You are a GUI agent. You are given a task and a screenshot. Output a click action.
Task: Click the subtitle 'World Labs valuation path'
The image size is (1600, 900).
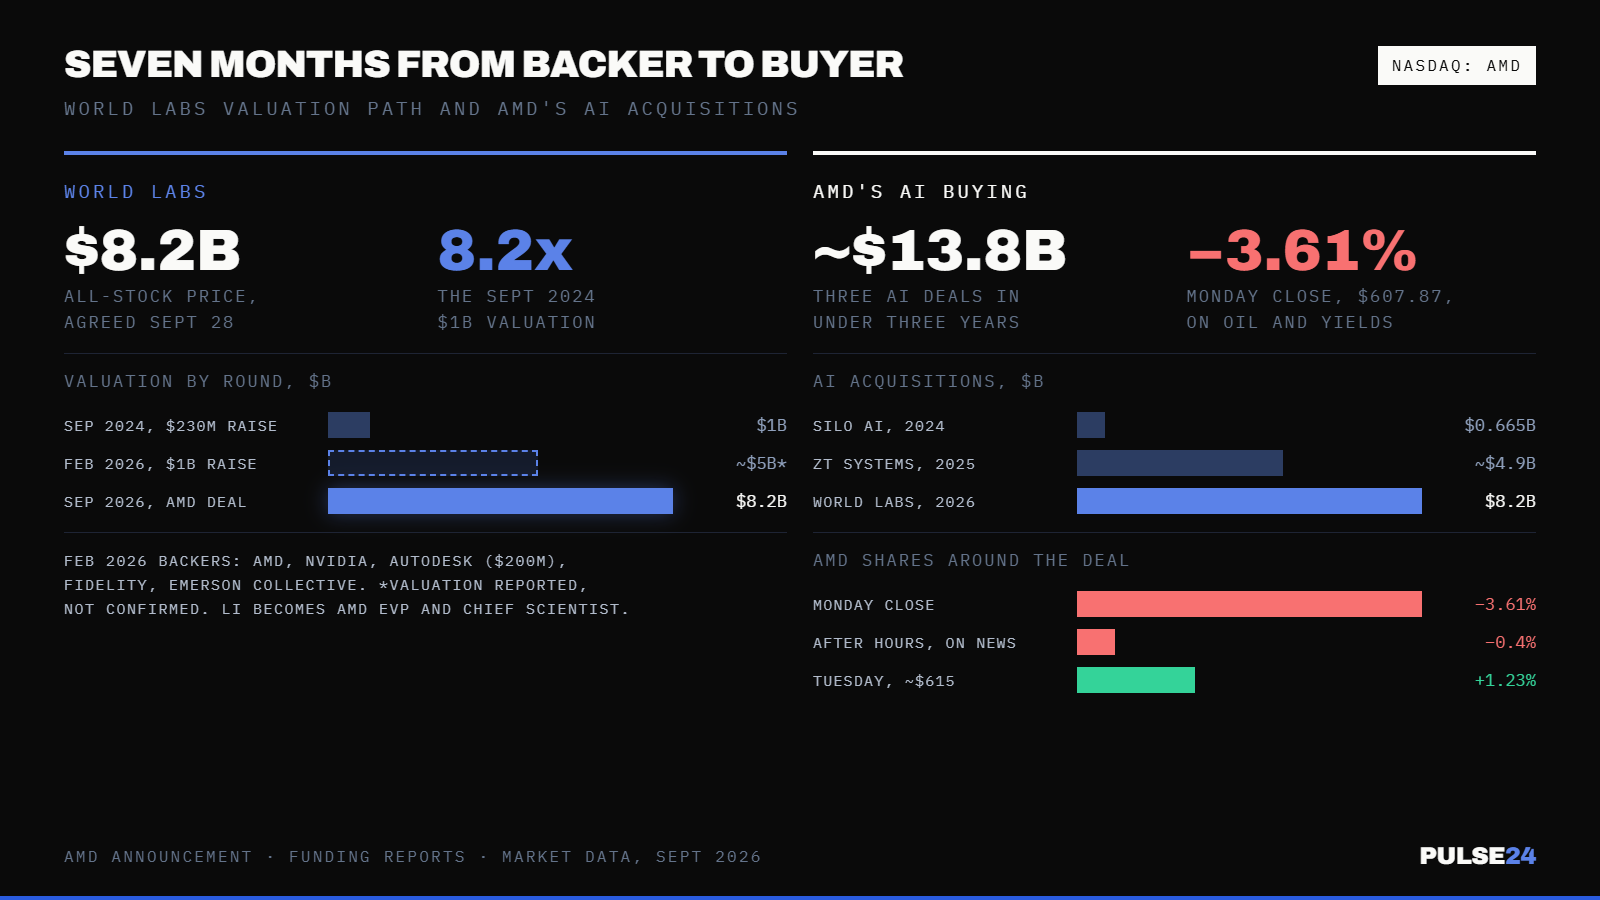pyautogui.click(x=244, y=109)
